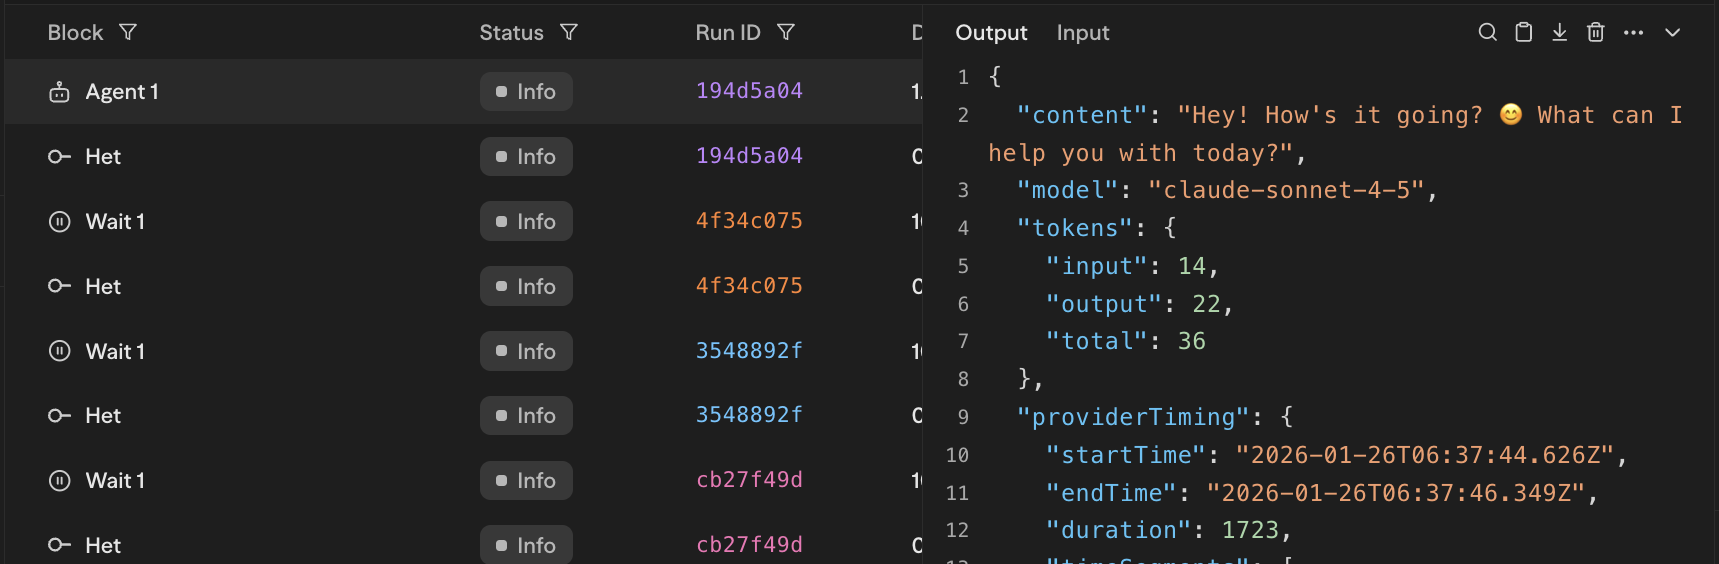Click run ID 3548892f on Het row
1719x564 pixels.
click(x=748, y=415)
